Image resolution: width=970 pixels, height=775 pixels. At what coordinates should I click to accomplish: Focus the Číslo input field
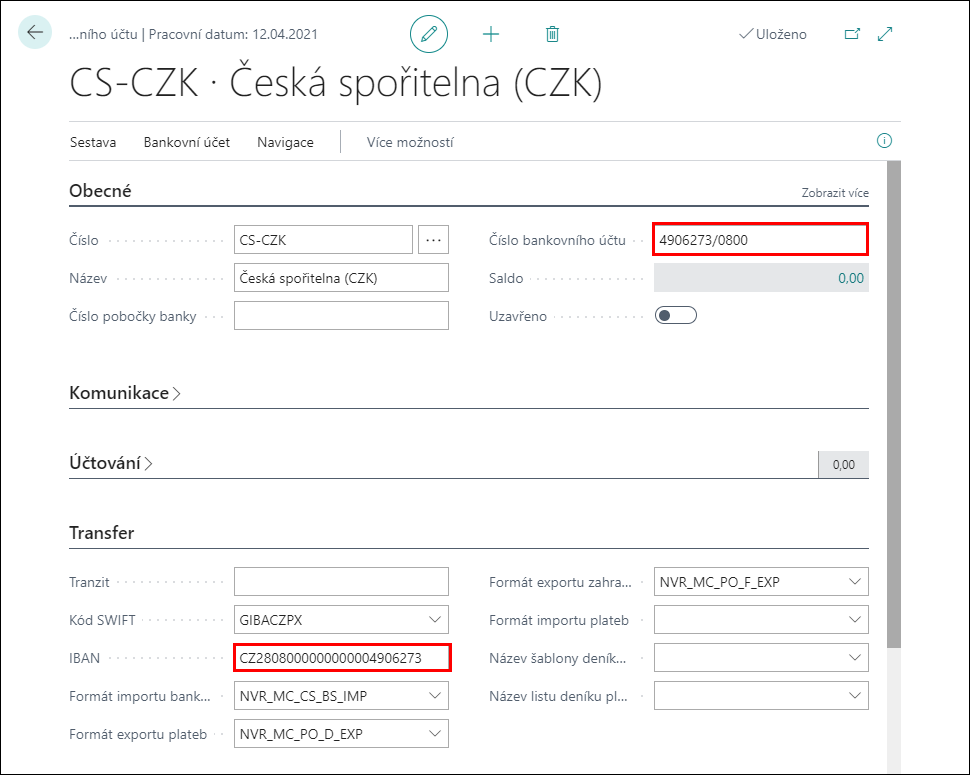(x=323, y=239)
